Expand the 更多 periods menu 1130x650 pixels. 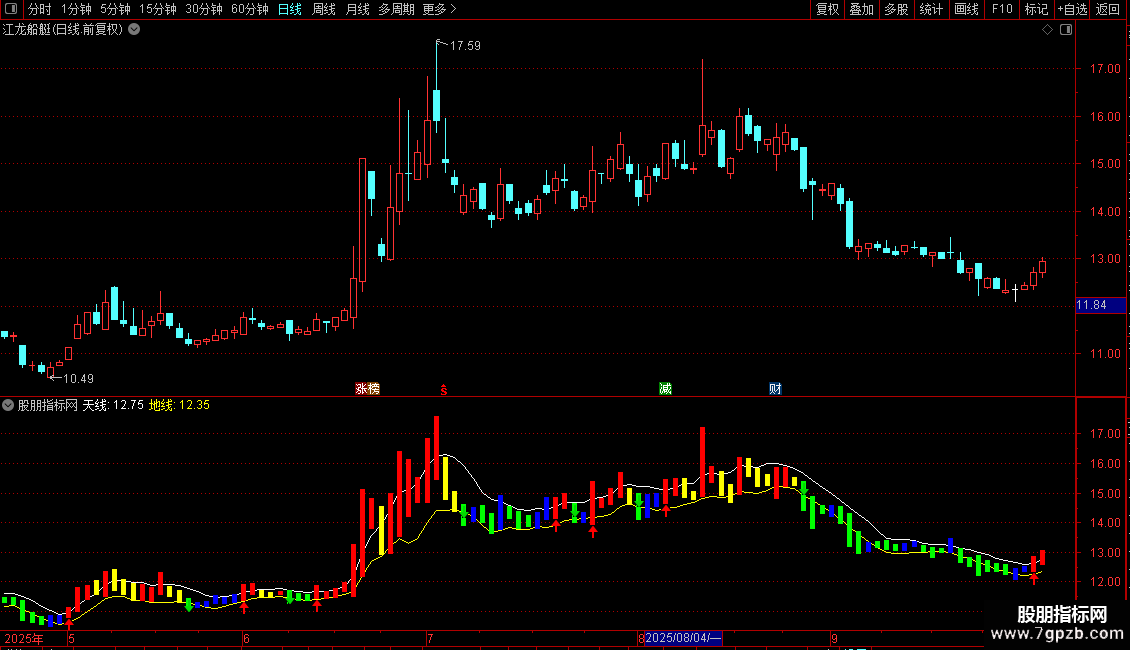pos(439,9)
